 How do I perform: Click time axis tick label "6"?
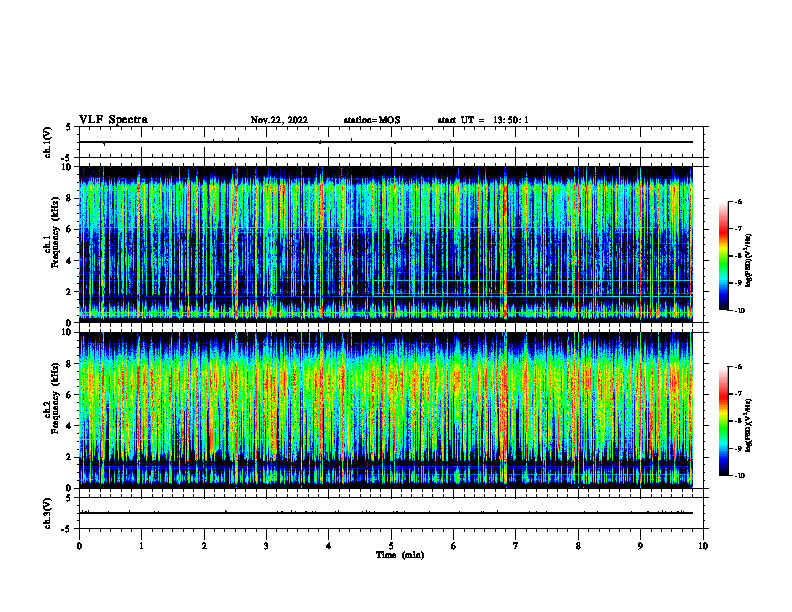pyautogui.click(x=454, y=546)
